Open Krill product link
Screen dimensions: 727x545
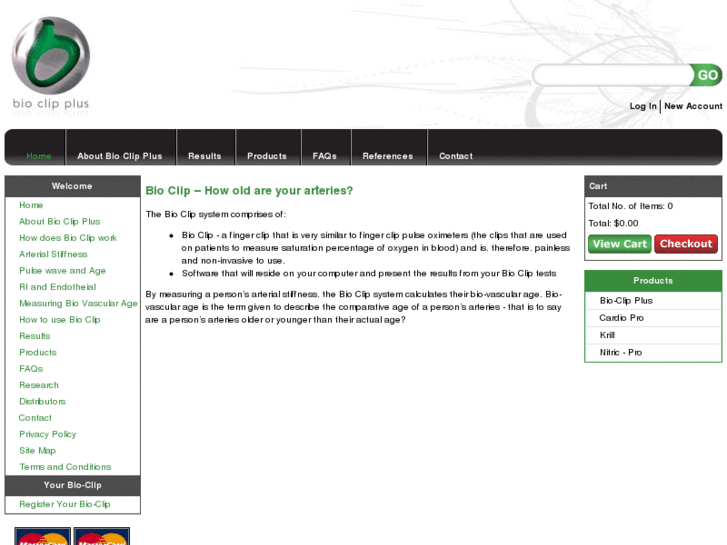[x=607, y=335]
